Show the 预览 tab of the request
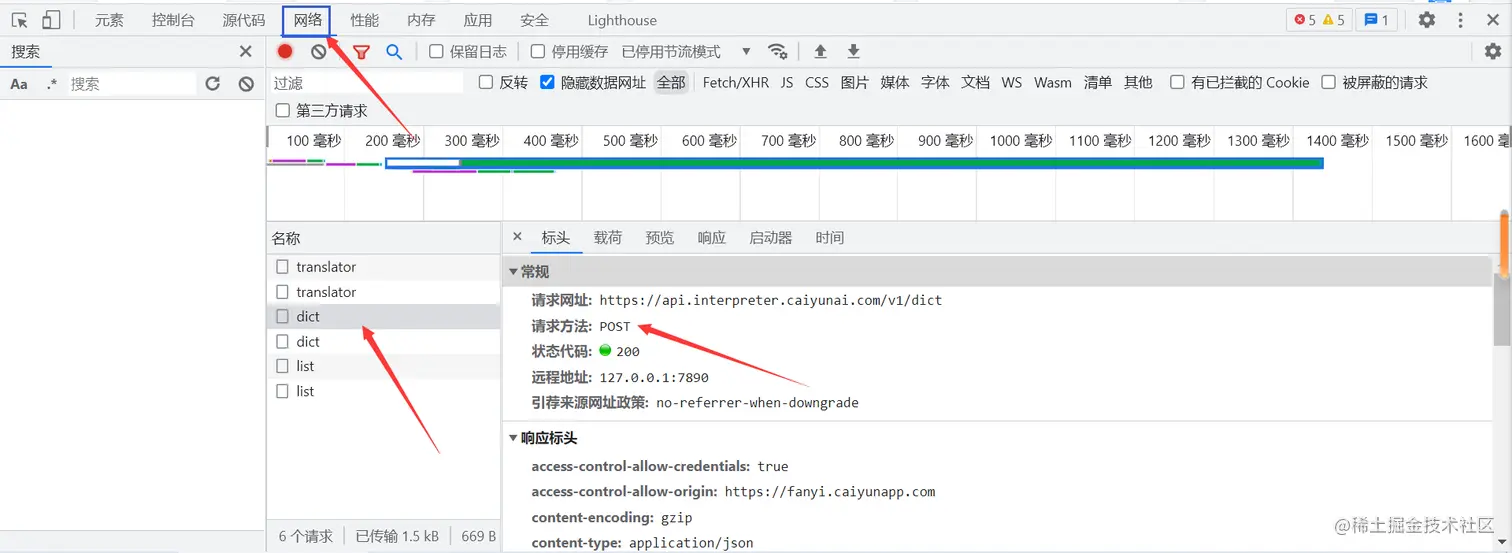This screenshot has height=553, width=1512. point(660,237)
